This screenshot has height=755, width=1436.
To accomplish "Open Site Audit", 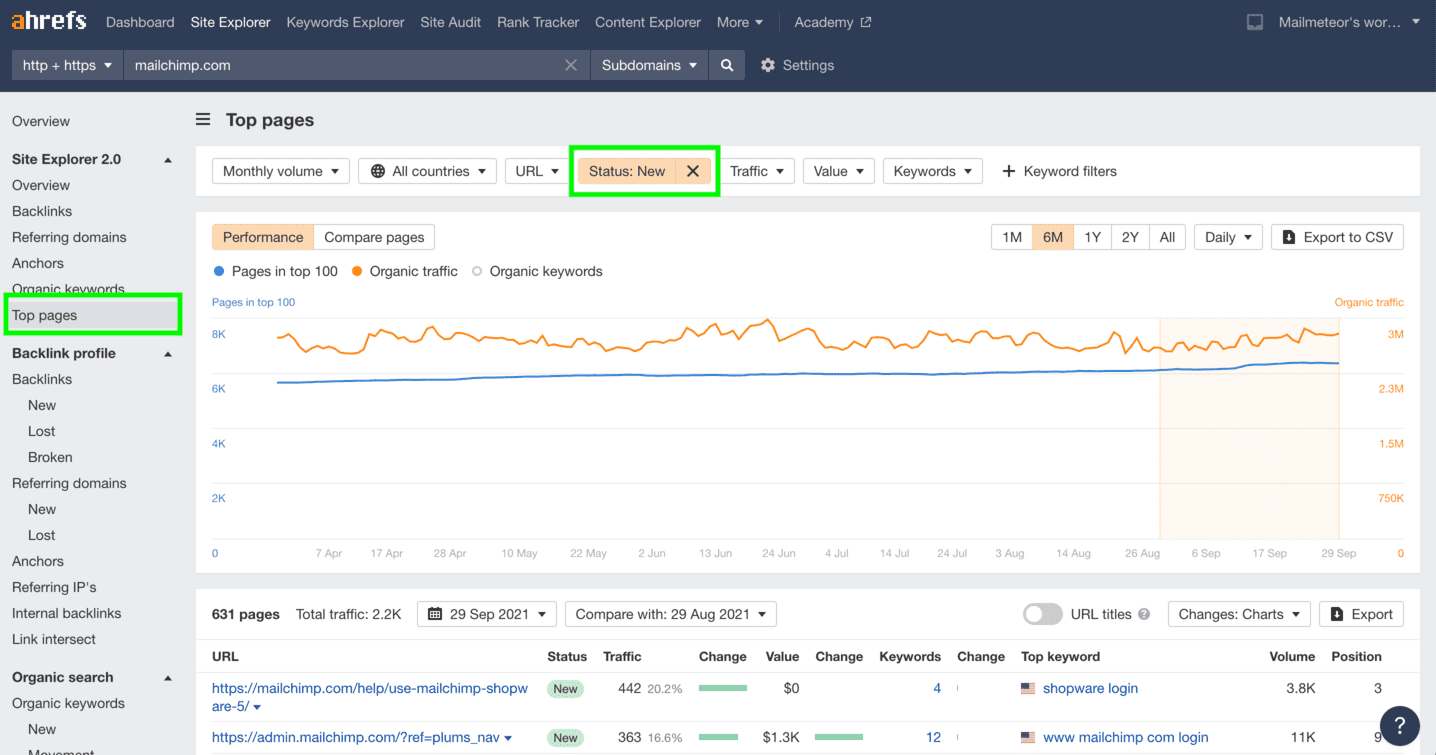I will [x=450, y=22].
